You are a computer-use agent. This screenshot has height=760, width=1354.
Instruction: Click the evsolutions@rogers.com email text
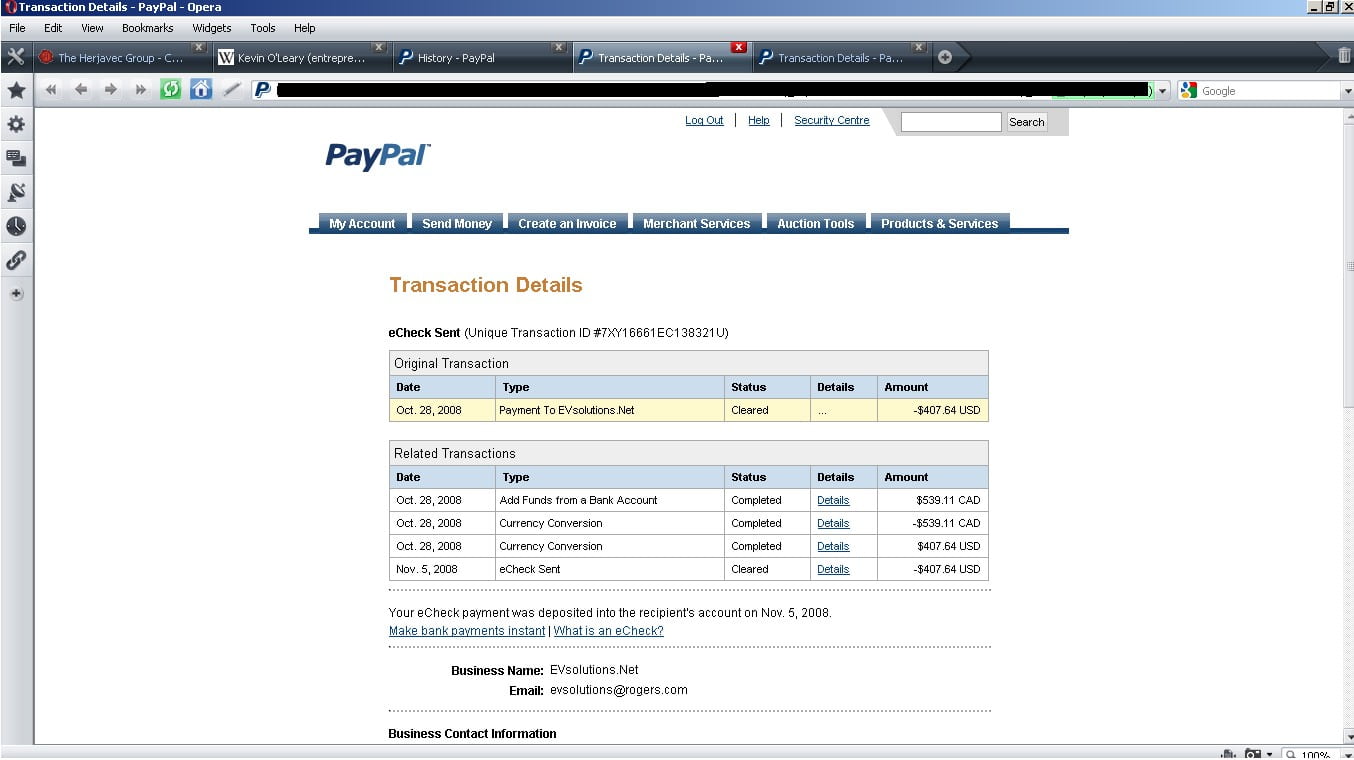click(619, 690)
